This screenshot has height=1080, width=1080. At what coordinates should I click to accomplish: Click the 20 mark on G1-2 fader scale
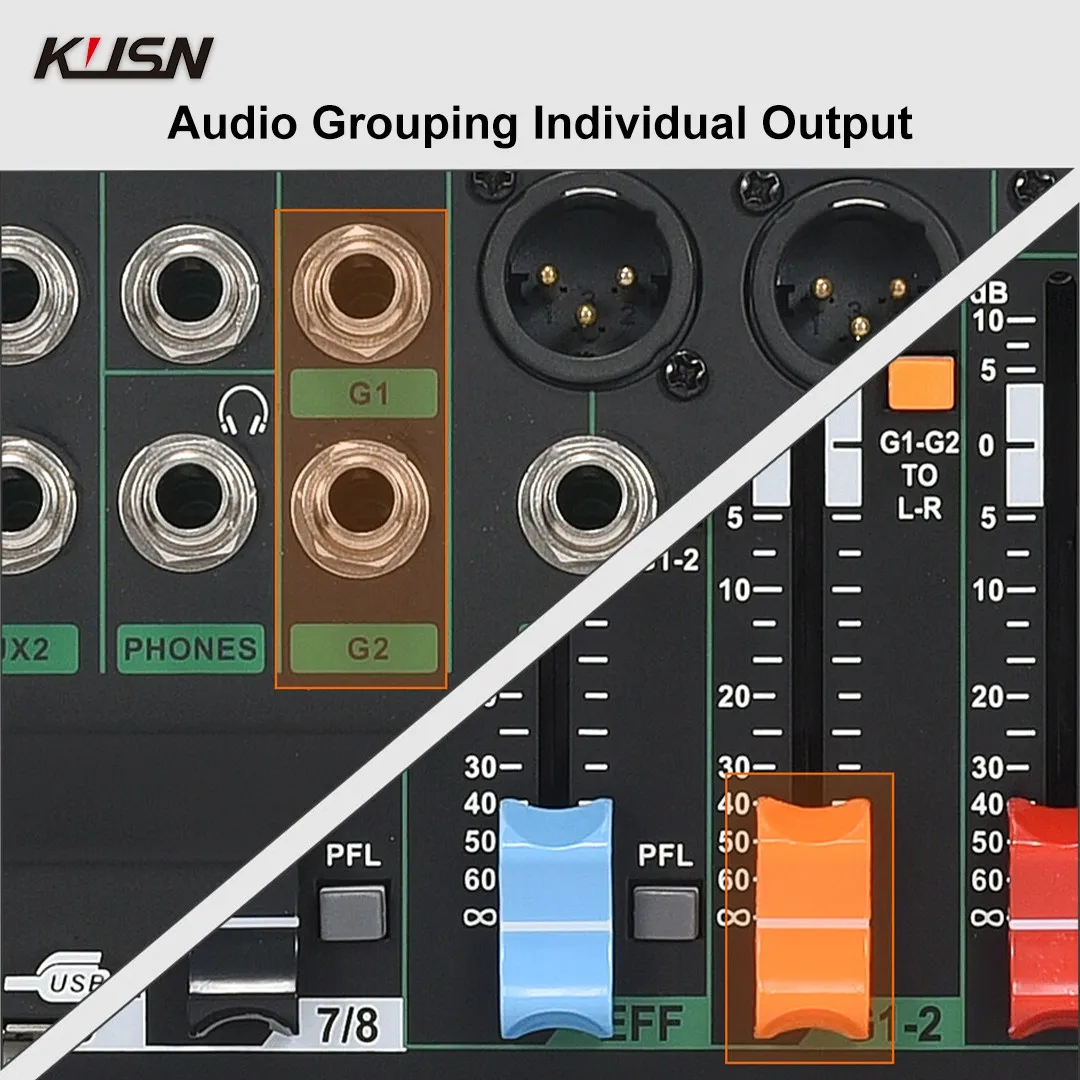(734, 696)
